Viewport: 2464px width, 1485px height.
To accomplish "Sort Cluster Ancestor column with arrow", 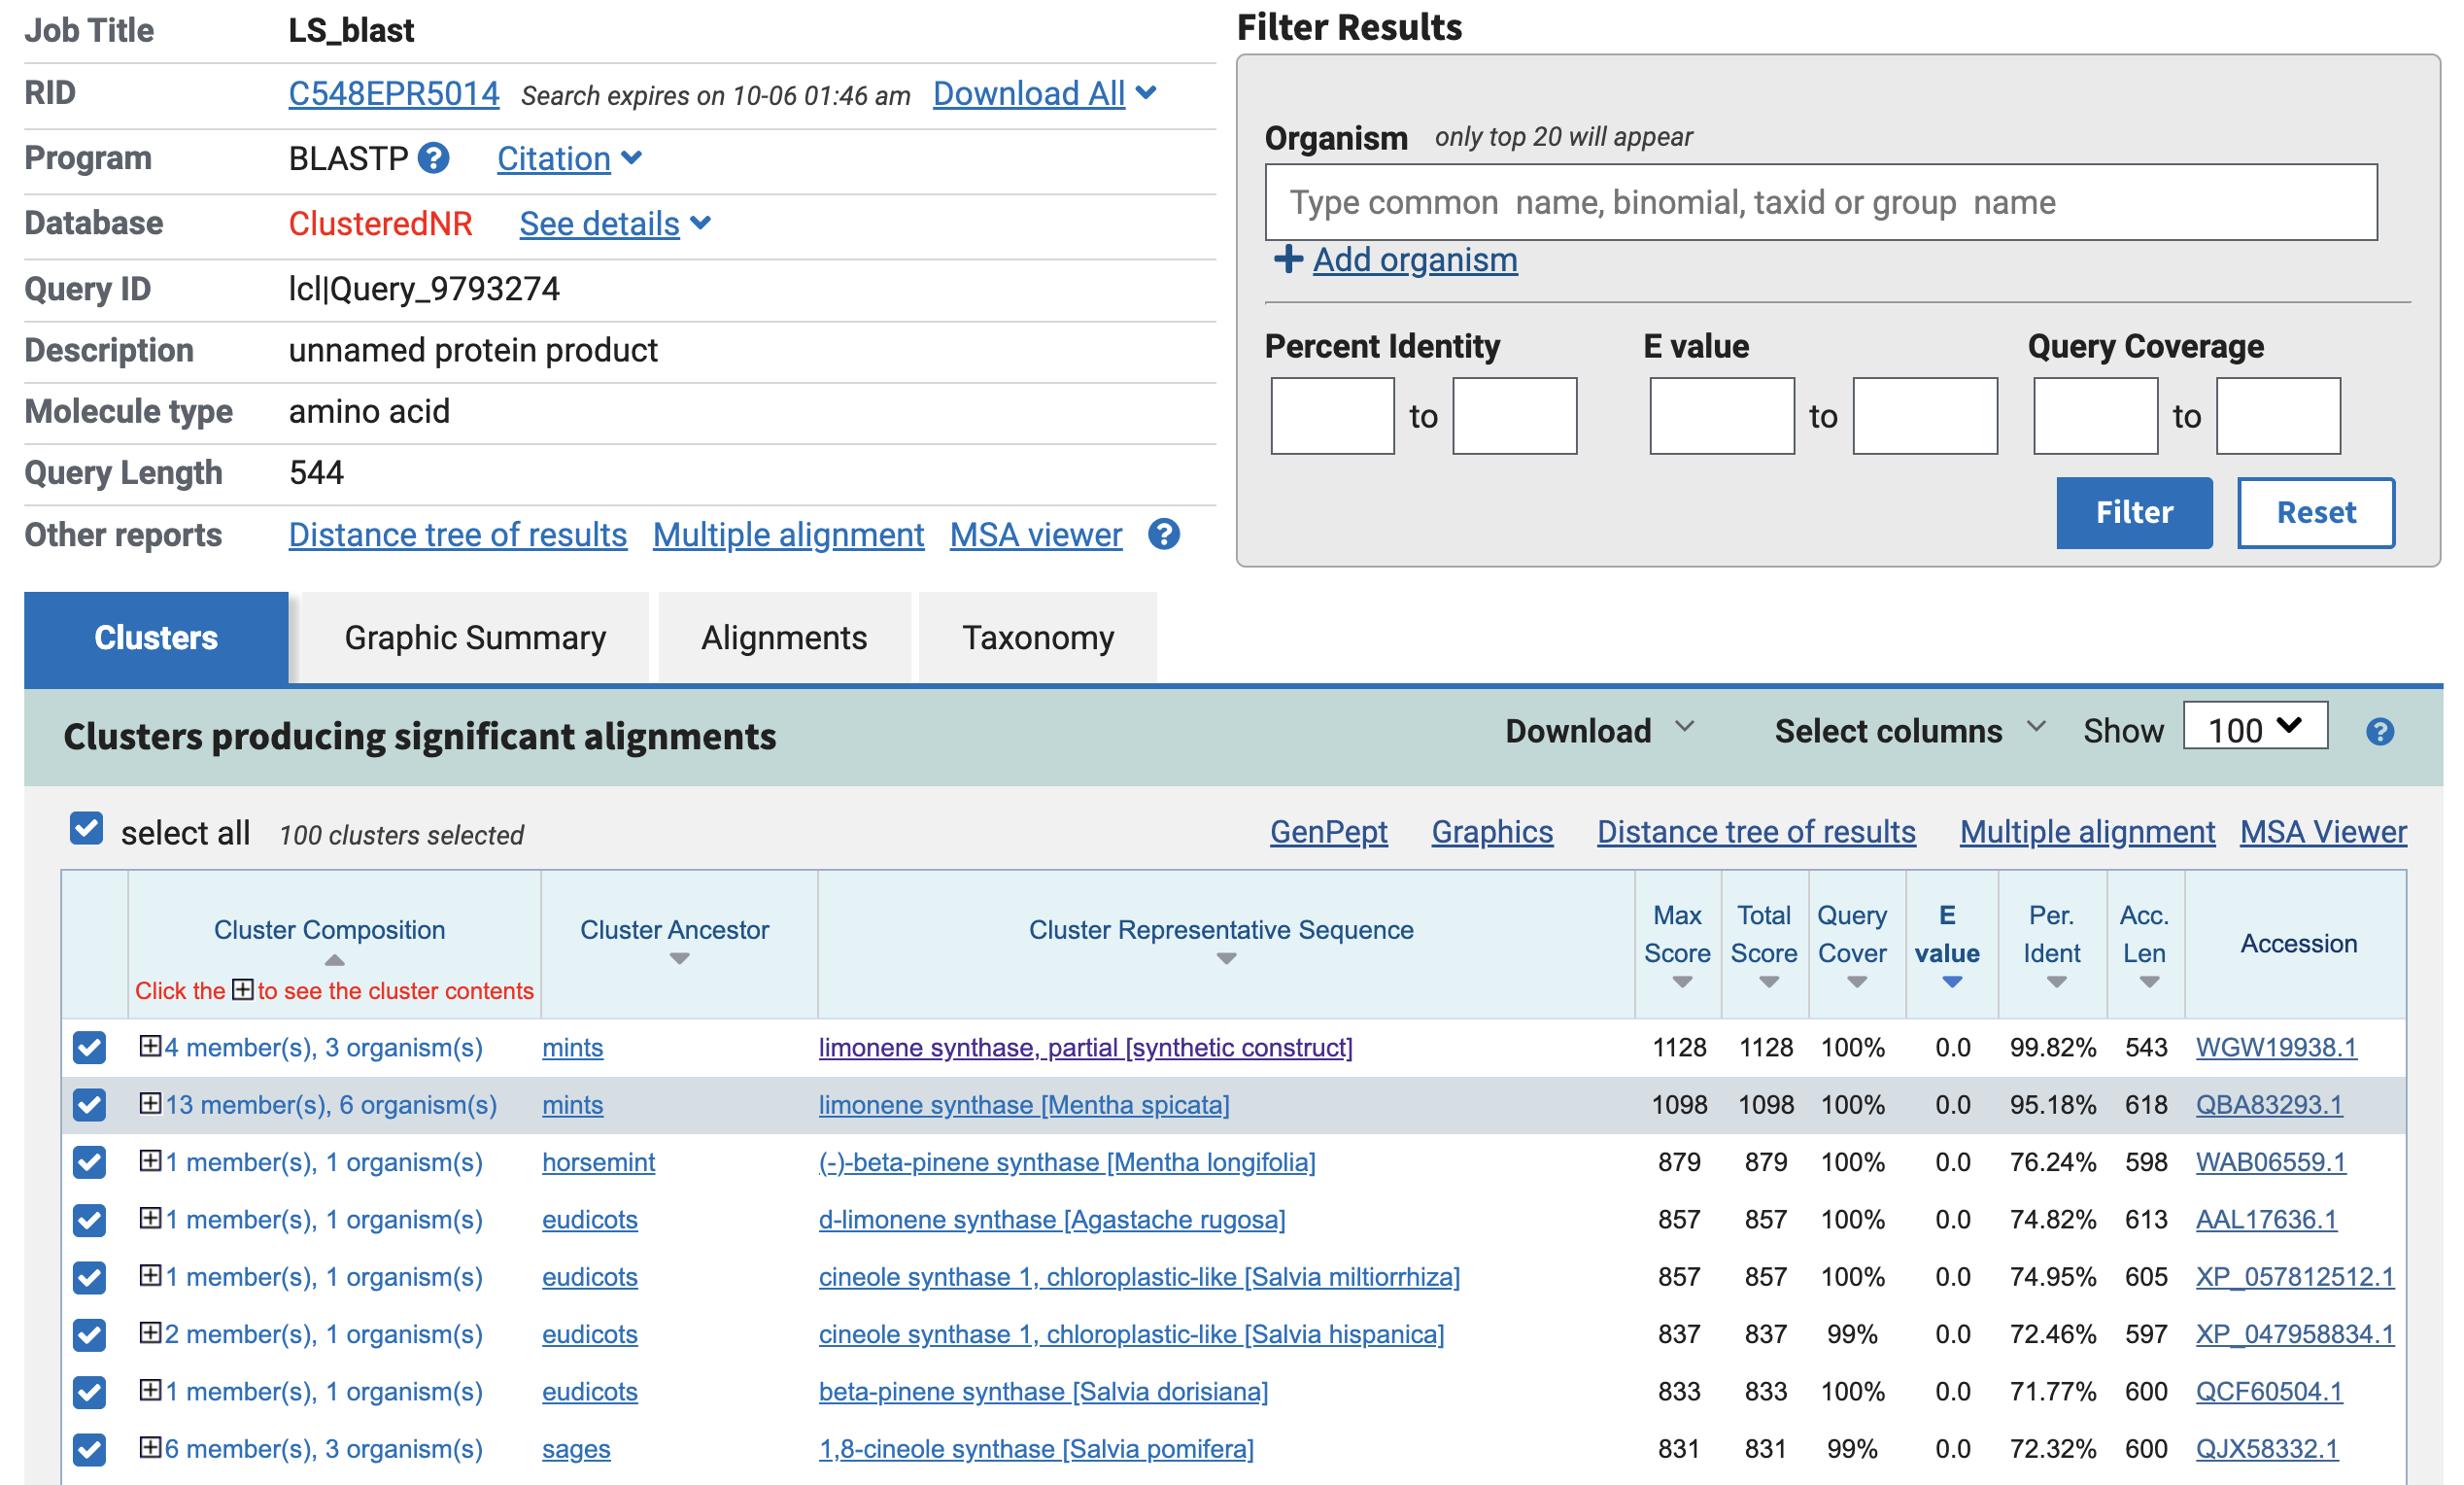I will 680,959.
